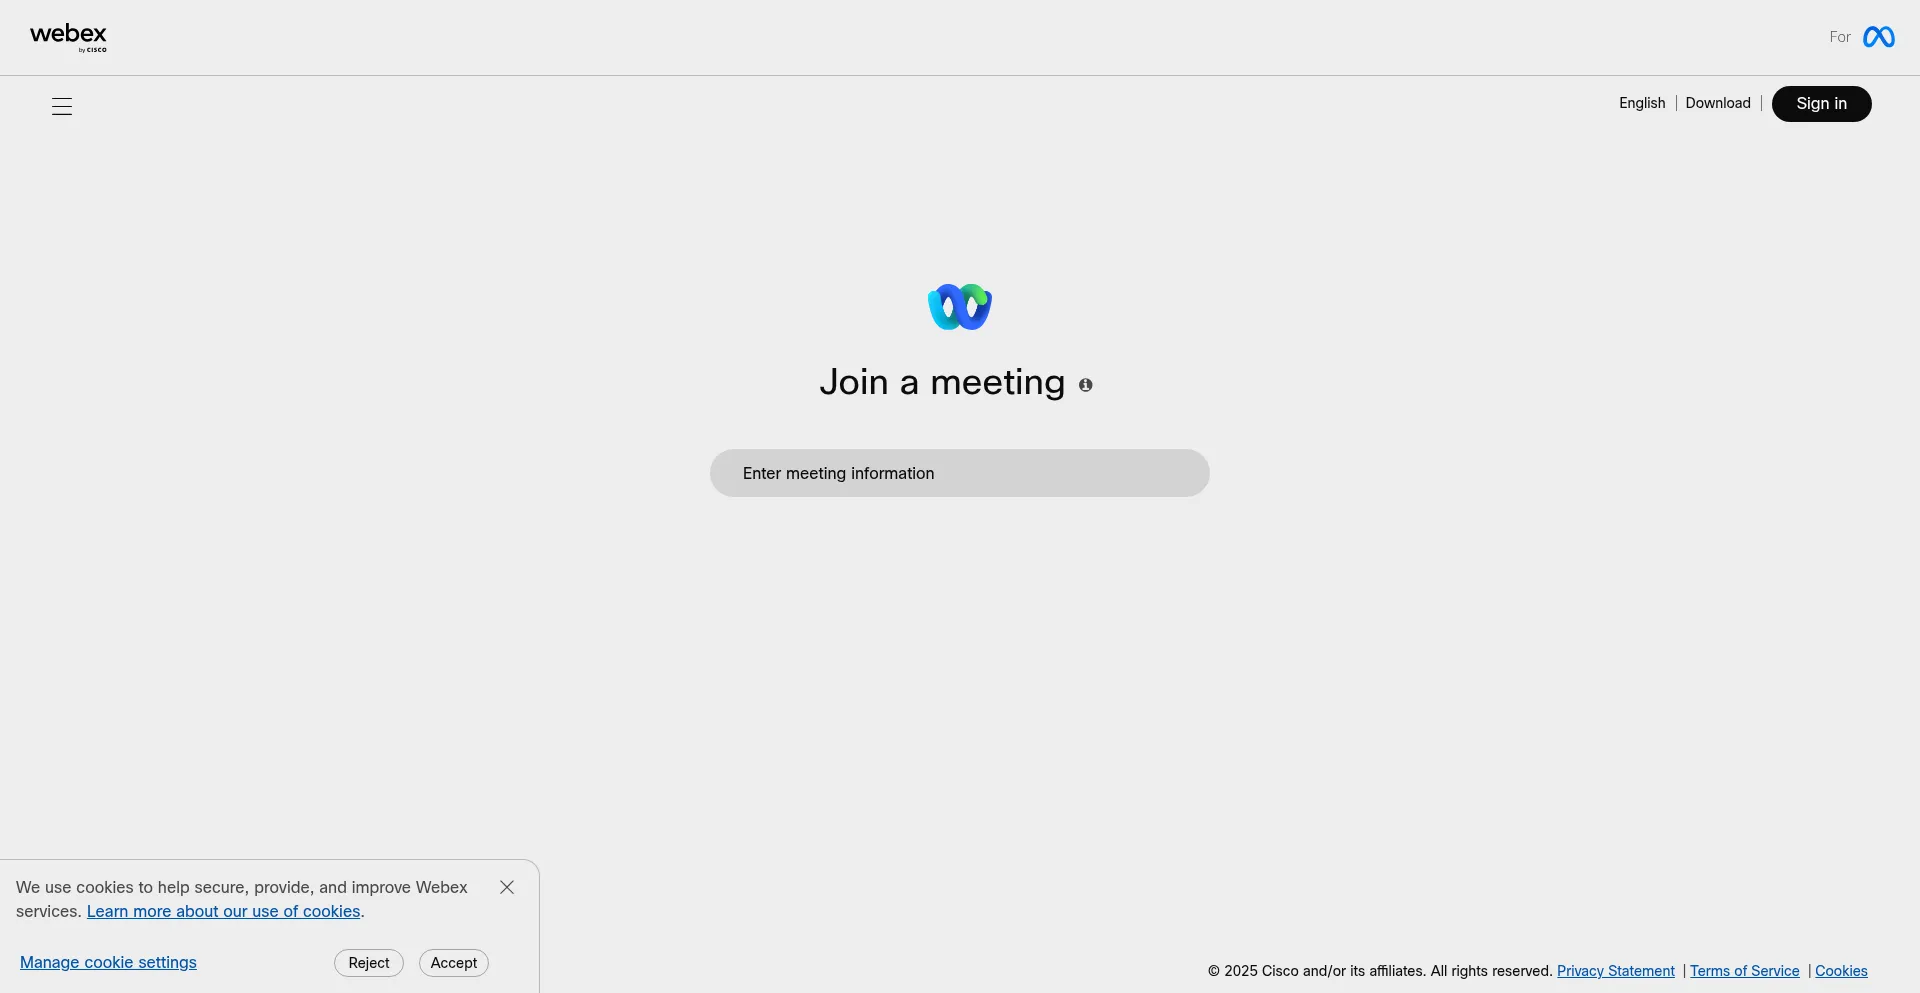Click the Meta infinity logo
The width and height of the screenshot is (1920, 993).
[1878, 37]
